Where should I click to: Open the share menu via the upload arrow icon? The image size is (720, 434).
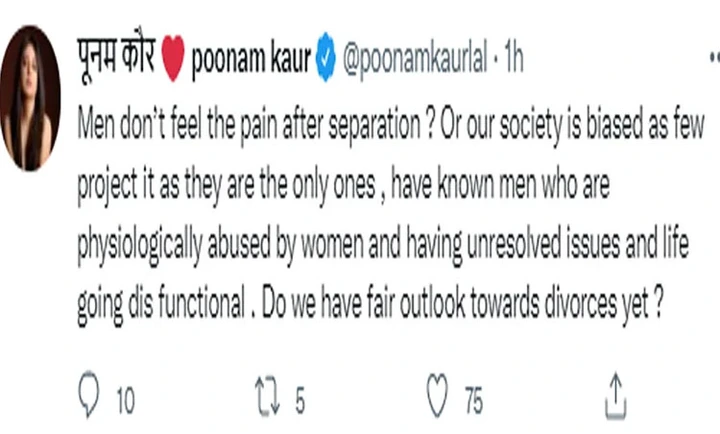coord(615,397)
